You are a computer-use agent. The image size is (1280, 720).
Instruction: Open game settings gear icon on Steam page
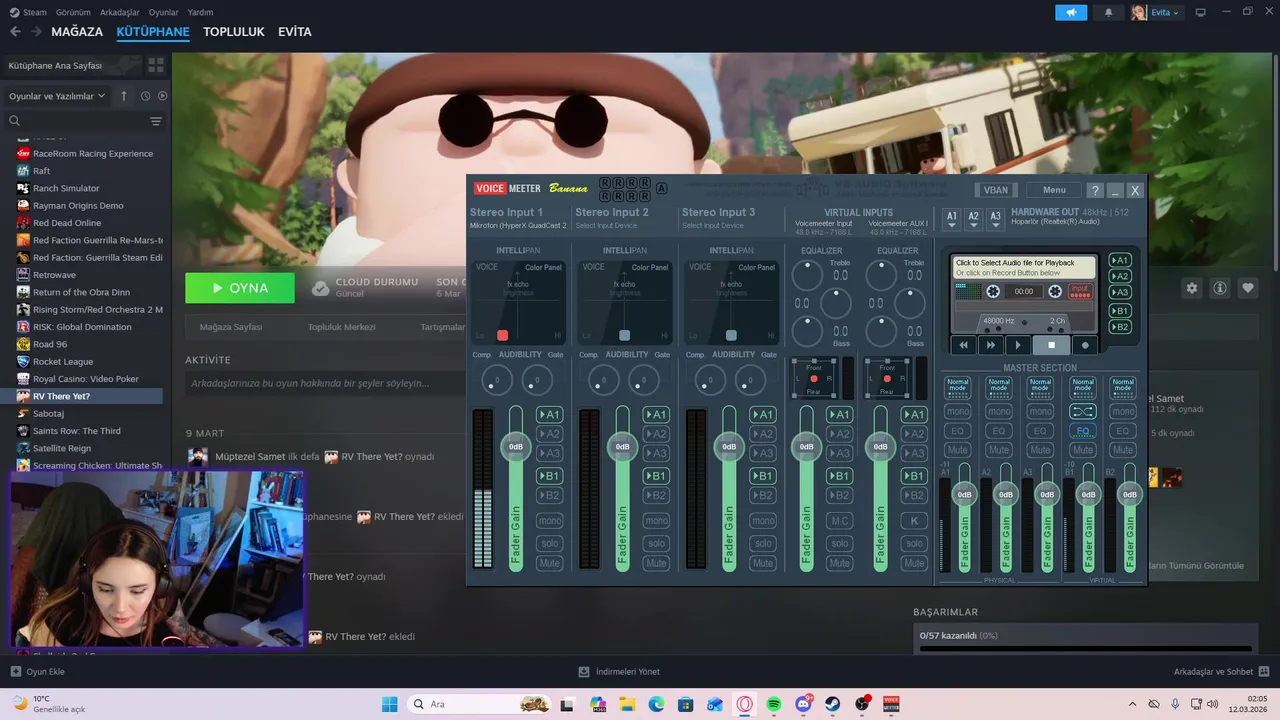[x=1192, y=288]
